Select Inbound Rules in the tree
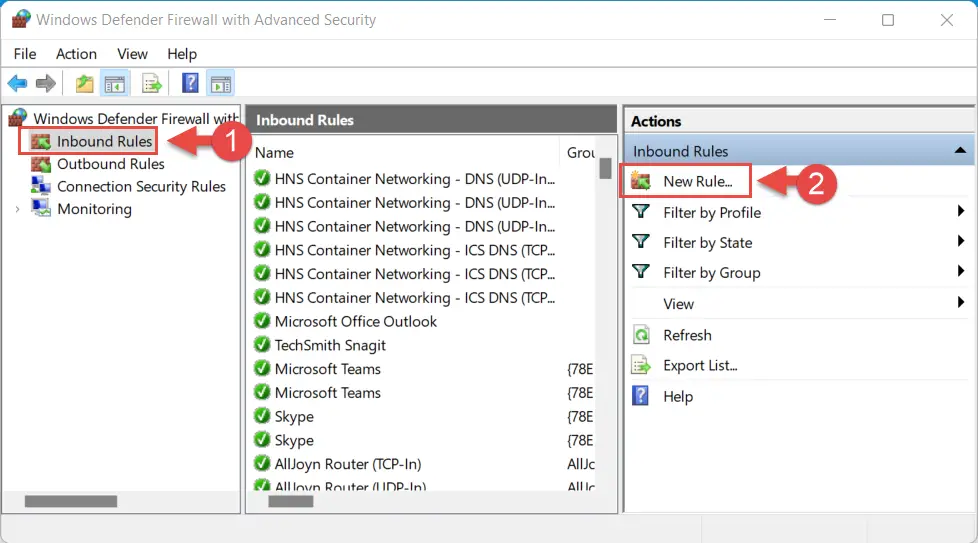978x543 pixels. click(x=105, y=142)
